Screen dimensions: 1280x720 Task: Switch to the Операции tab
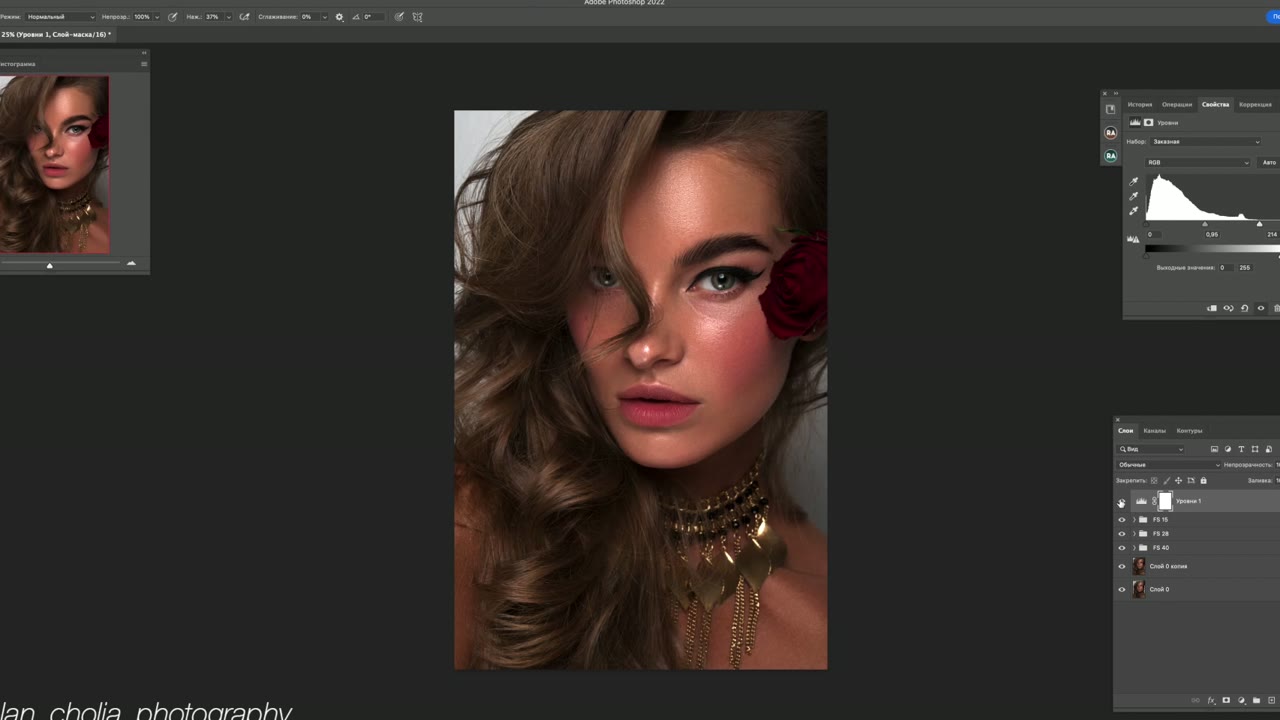pos(1177,105)
